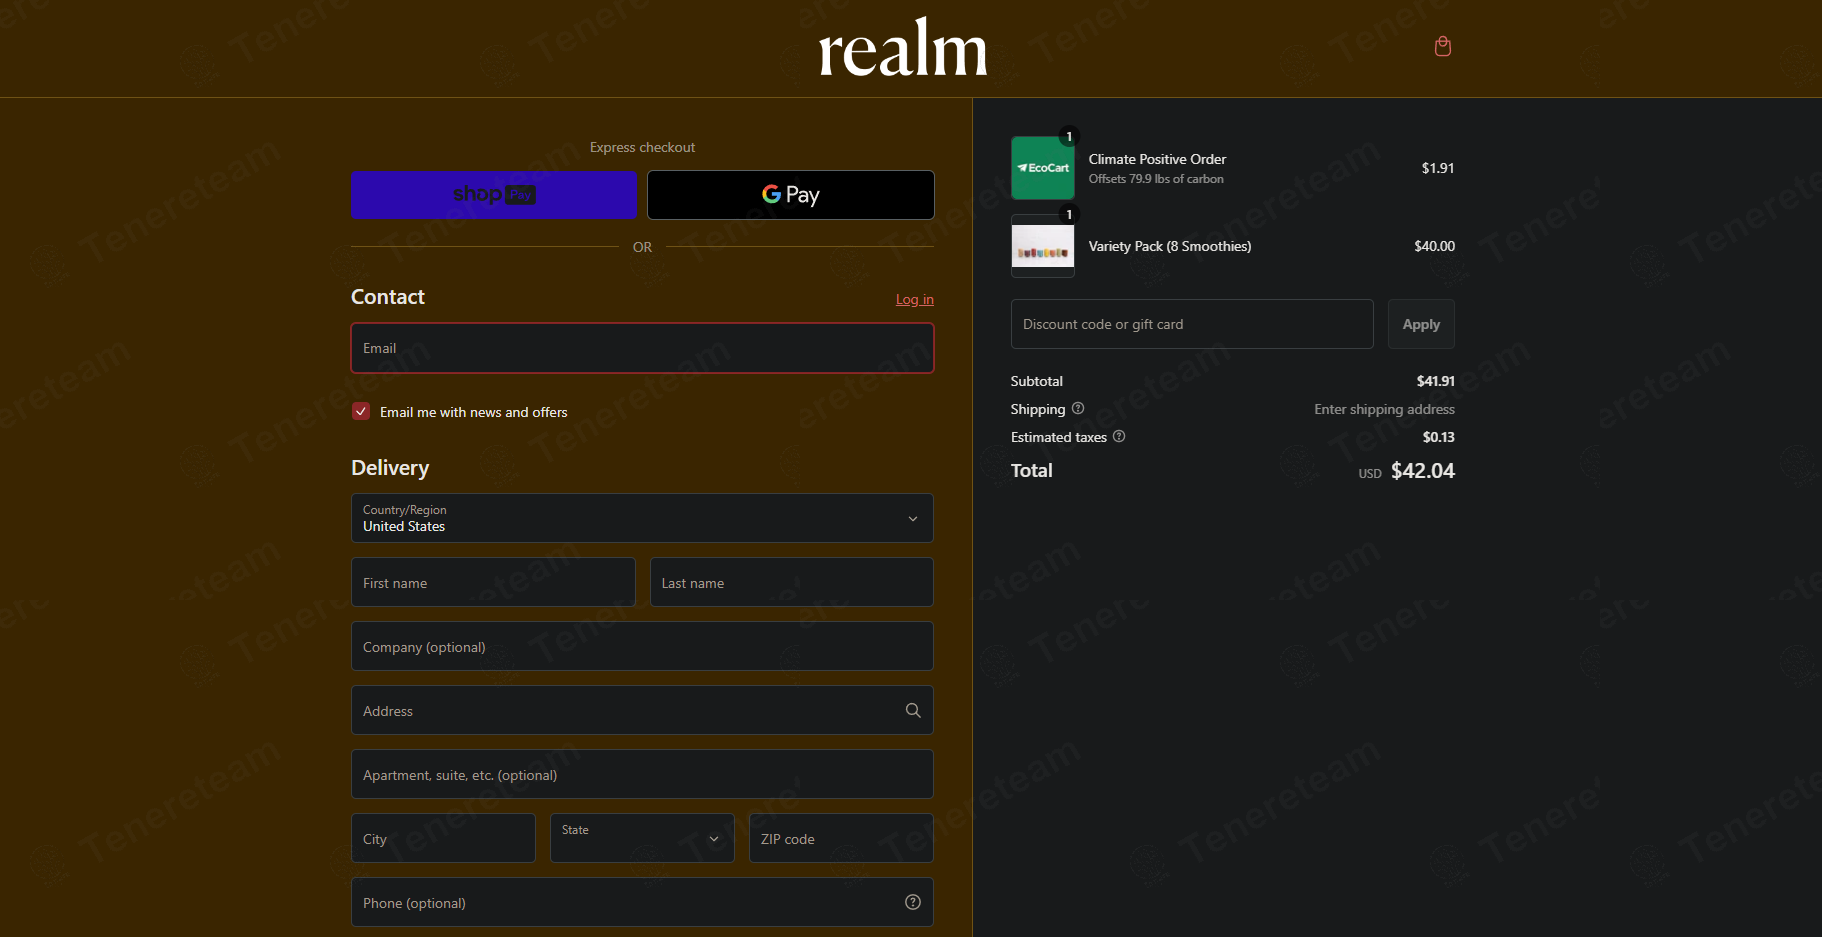The width and height of the screenshot is (1822, 937).
Task: Click the Log in link
Action: 915,299
